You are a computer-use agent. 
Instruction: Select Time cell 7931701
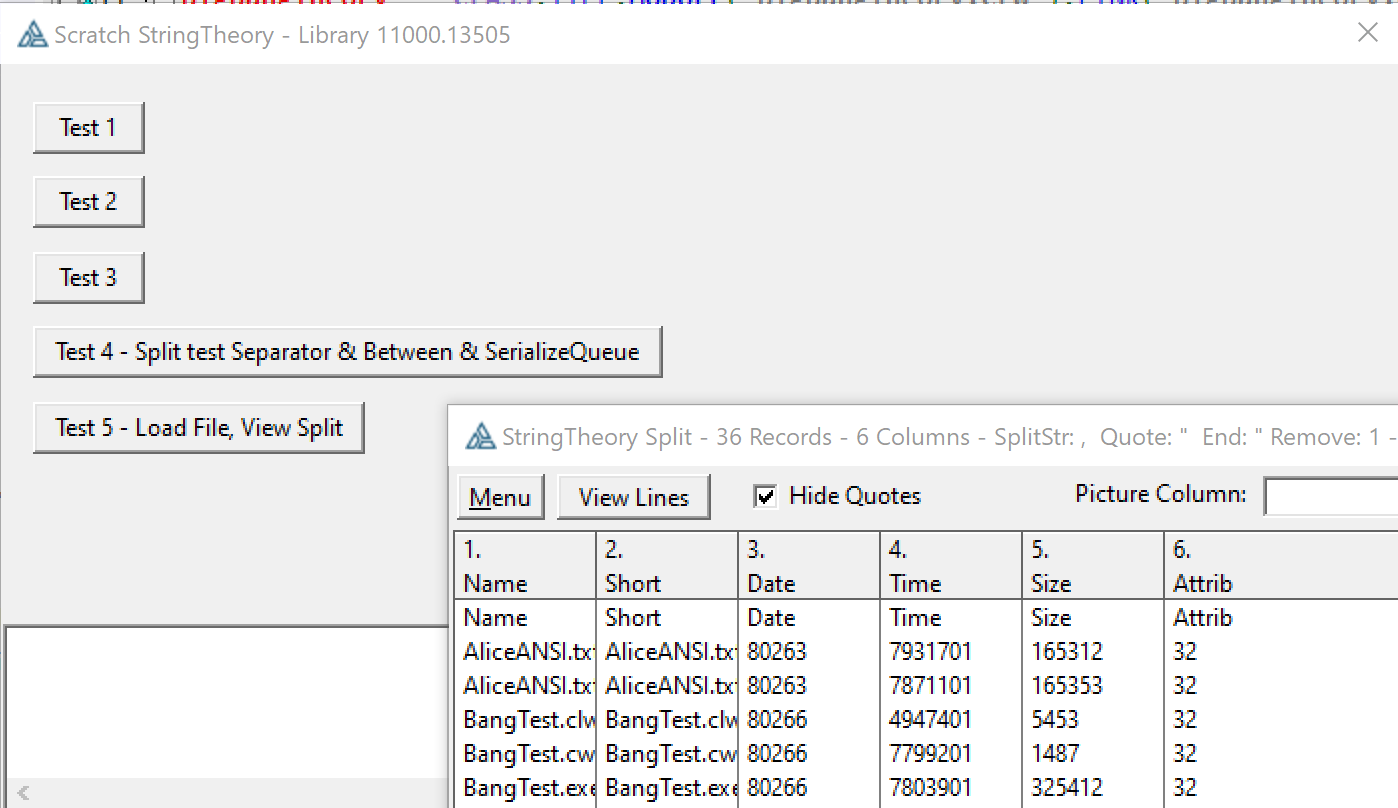(952, 652)
